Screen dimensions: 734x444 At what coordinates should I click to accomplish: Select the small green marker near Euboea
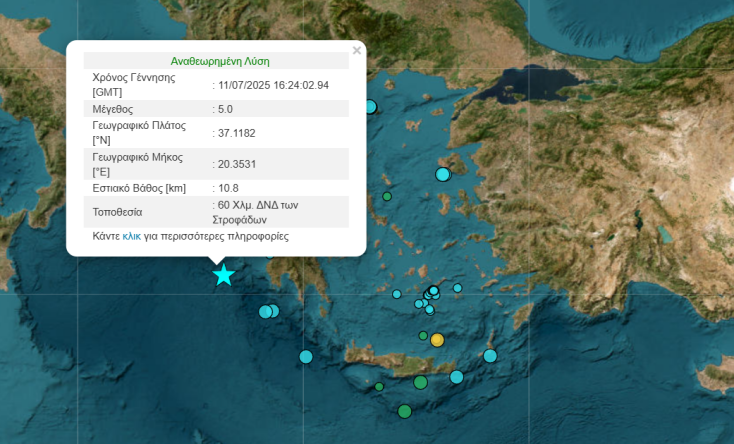pos(387,196)
